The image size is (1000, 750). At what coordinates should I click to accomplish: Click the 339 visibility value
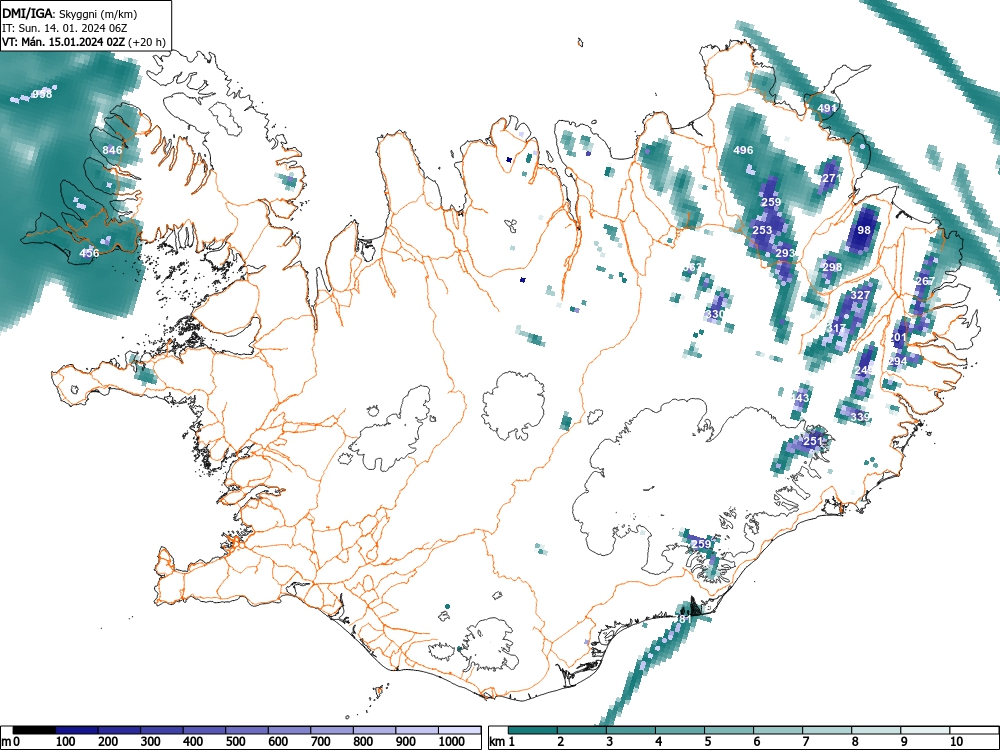860,417
